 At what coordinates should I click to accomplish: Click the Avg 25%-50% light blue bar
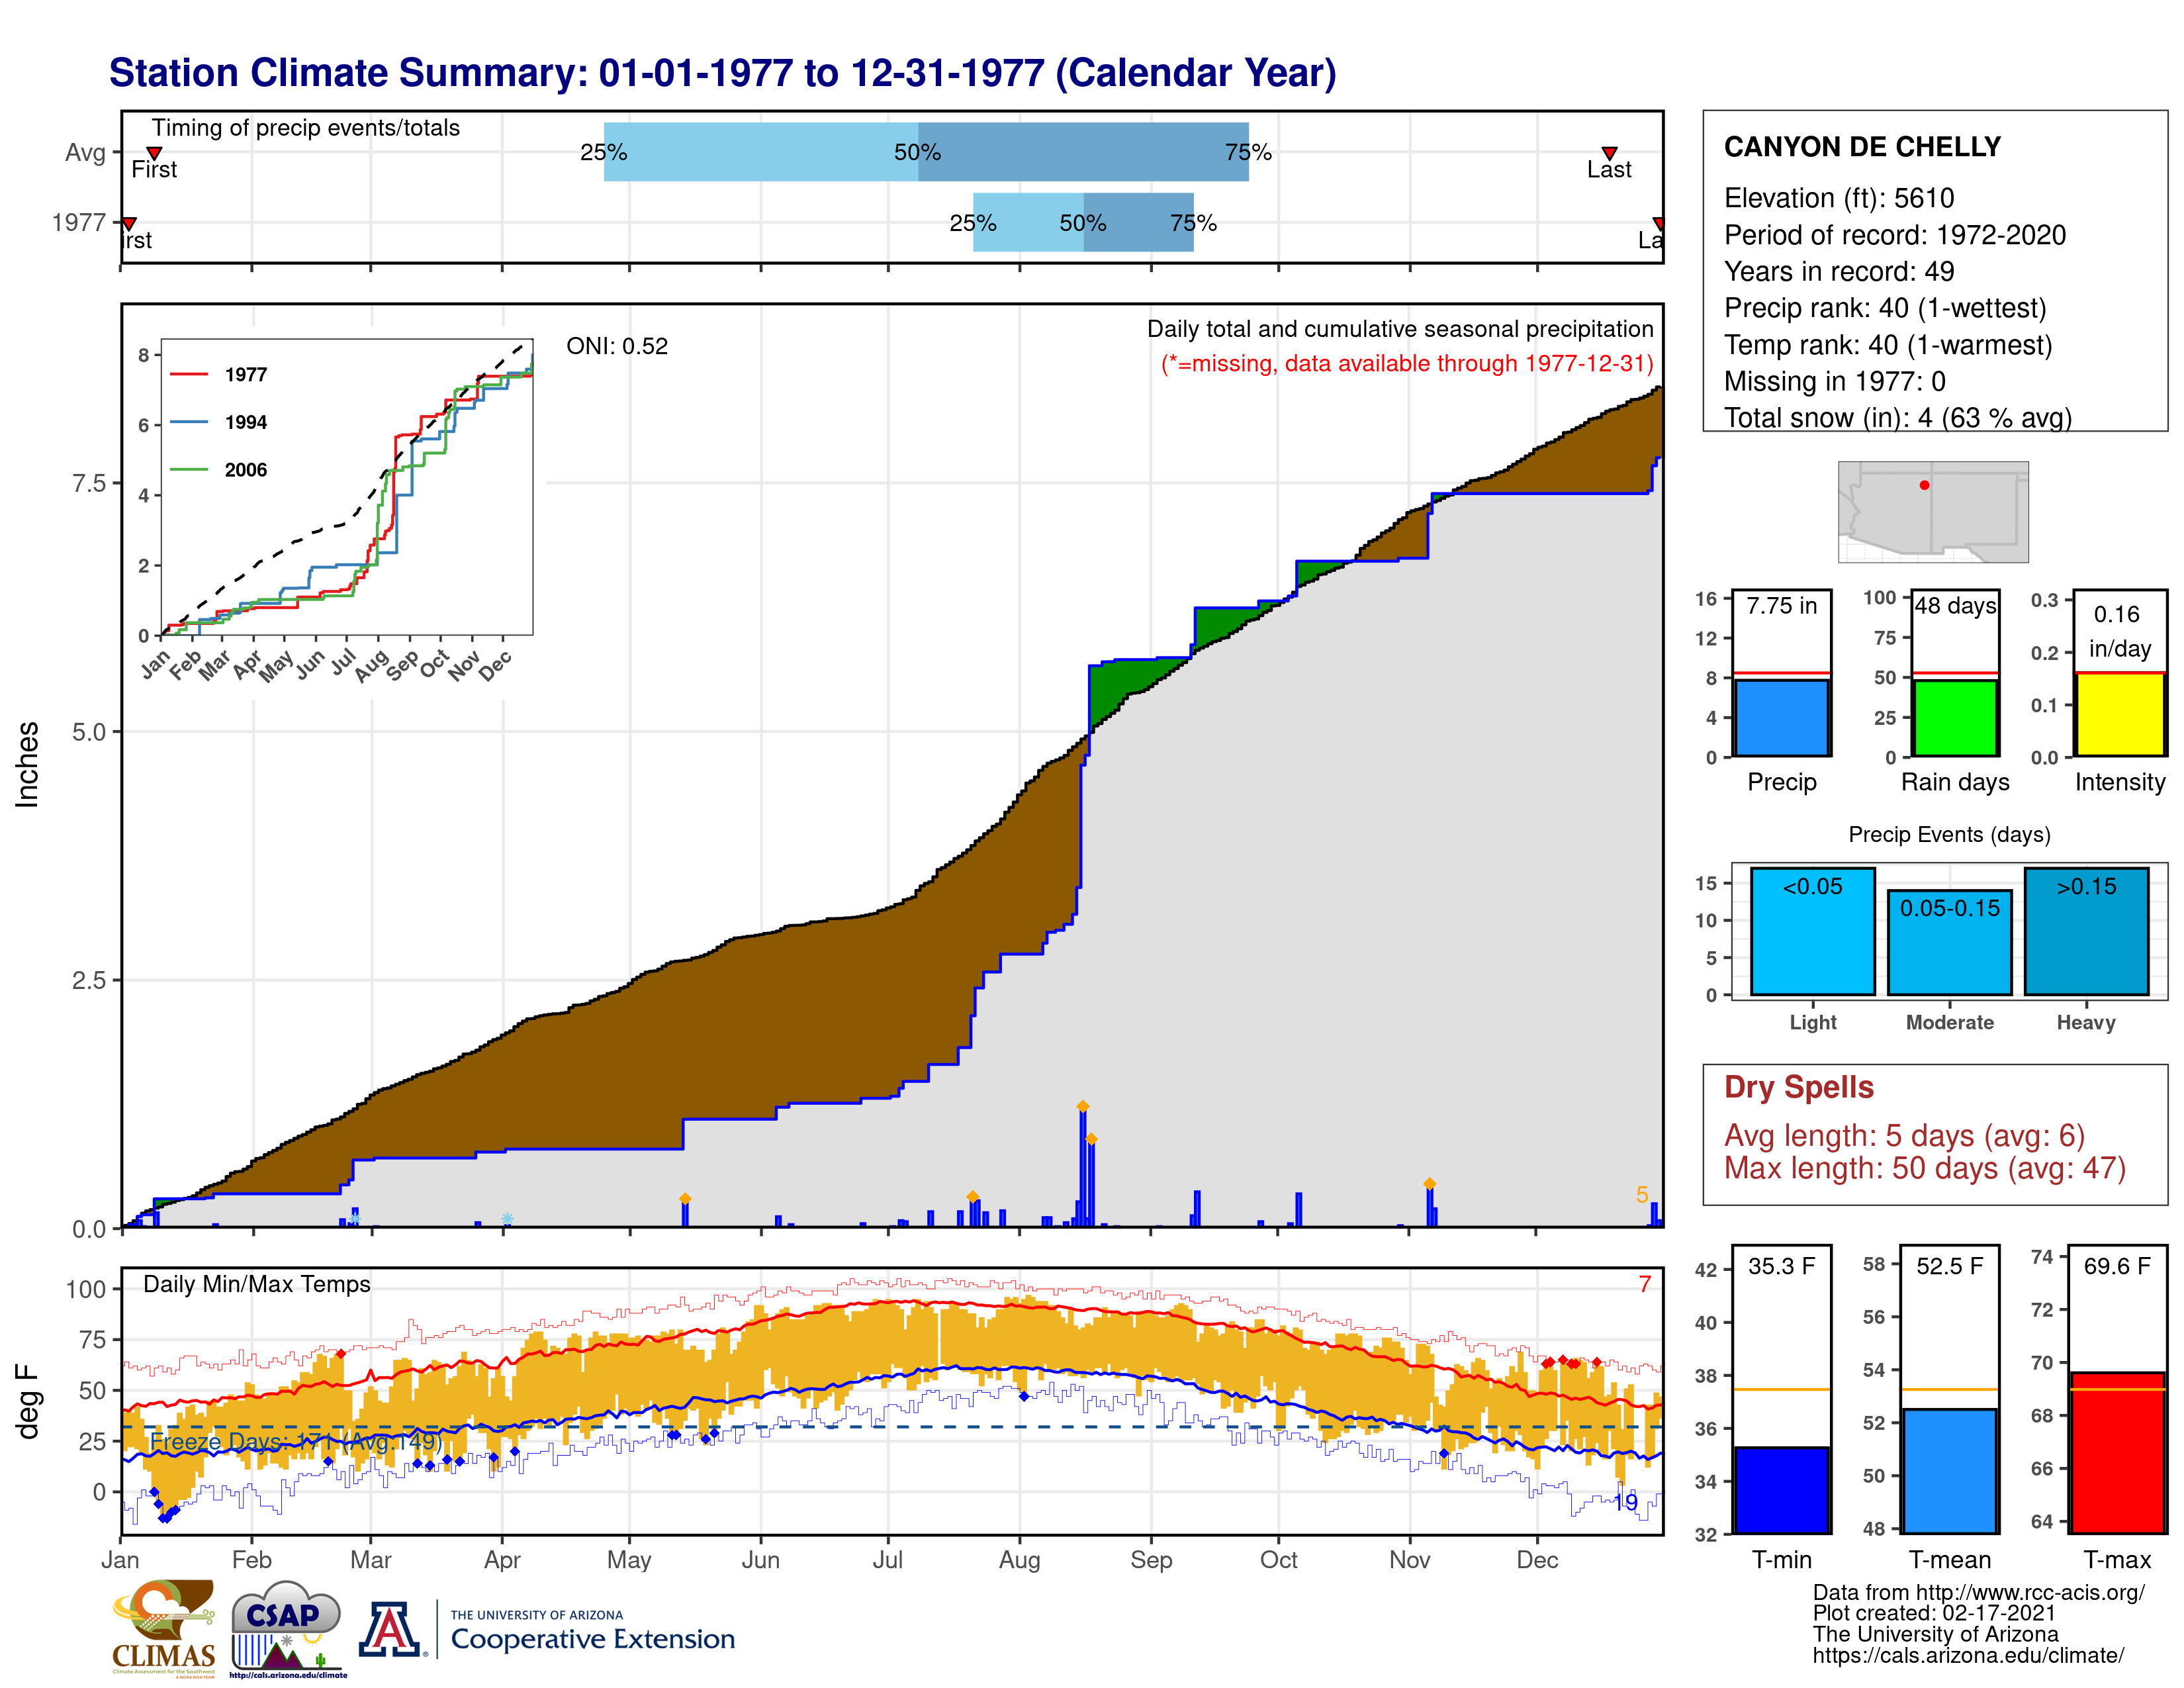761,152
